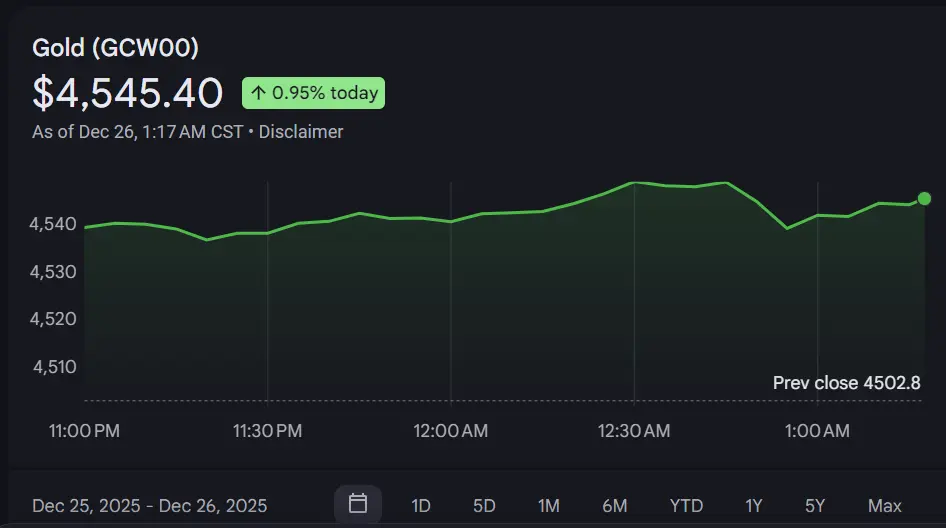Click the green current price dot

[924, 199]
